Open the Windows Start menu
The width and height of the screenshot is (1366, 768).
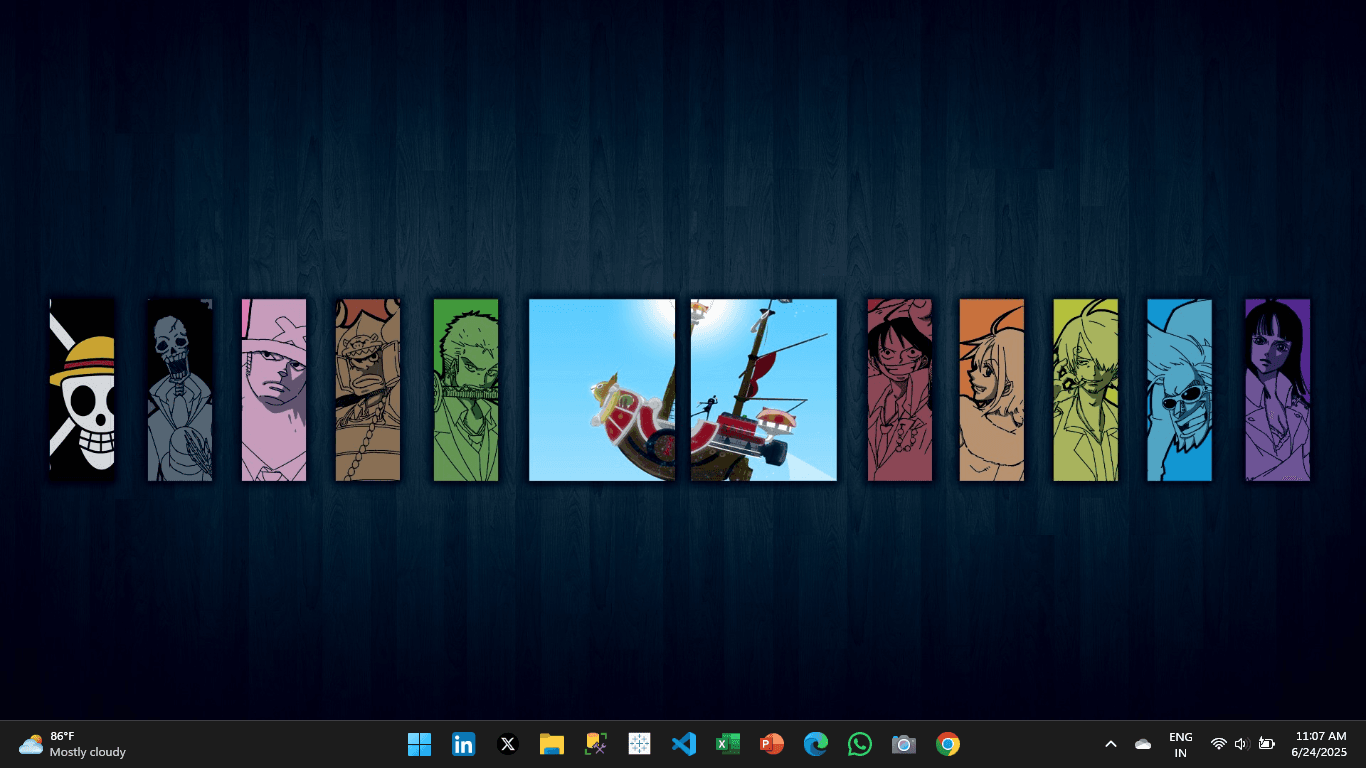[x=419, y=744]
